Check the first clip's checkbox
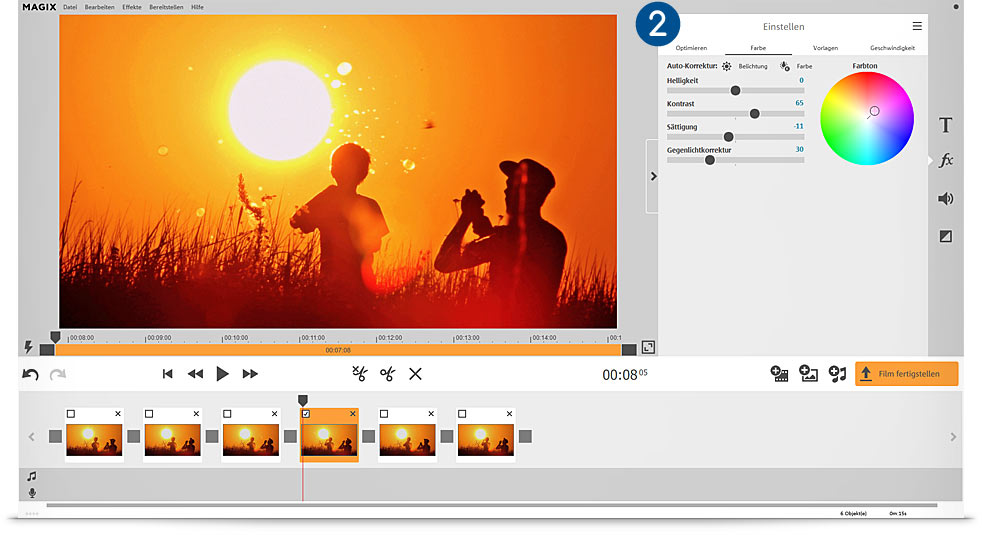 click(x=71, y=413)
